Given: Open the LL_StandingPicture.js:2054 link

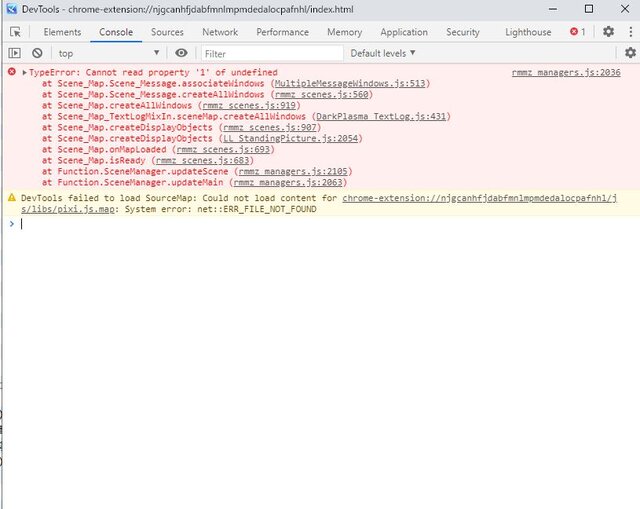Looking at the screenshot, I should [290, 138].
